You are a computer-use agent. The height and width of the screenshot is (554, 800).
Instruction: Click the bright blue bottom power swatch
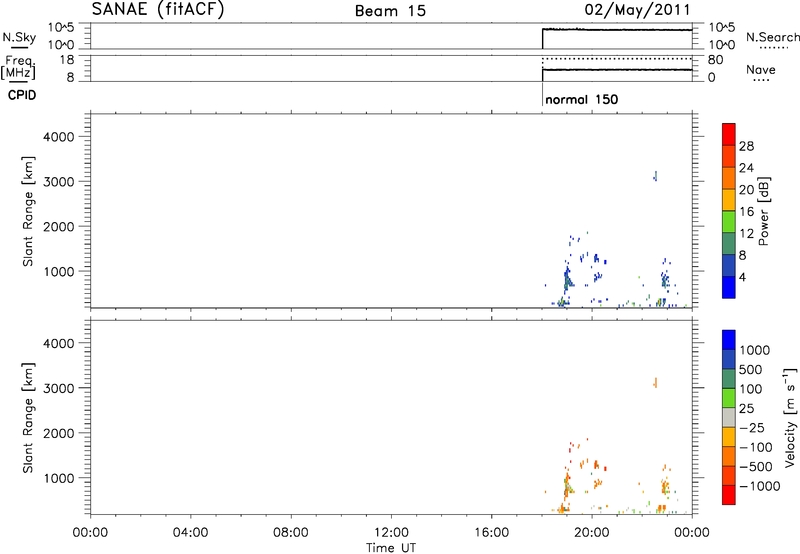point(729,287)
